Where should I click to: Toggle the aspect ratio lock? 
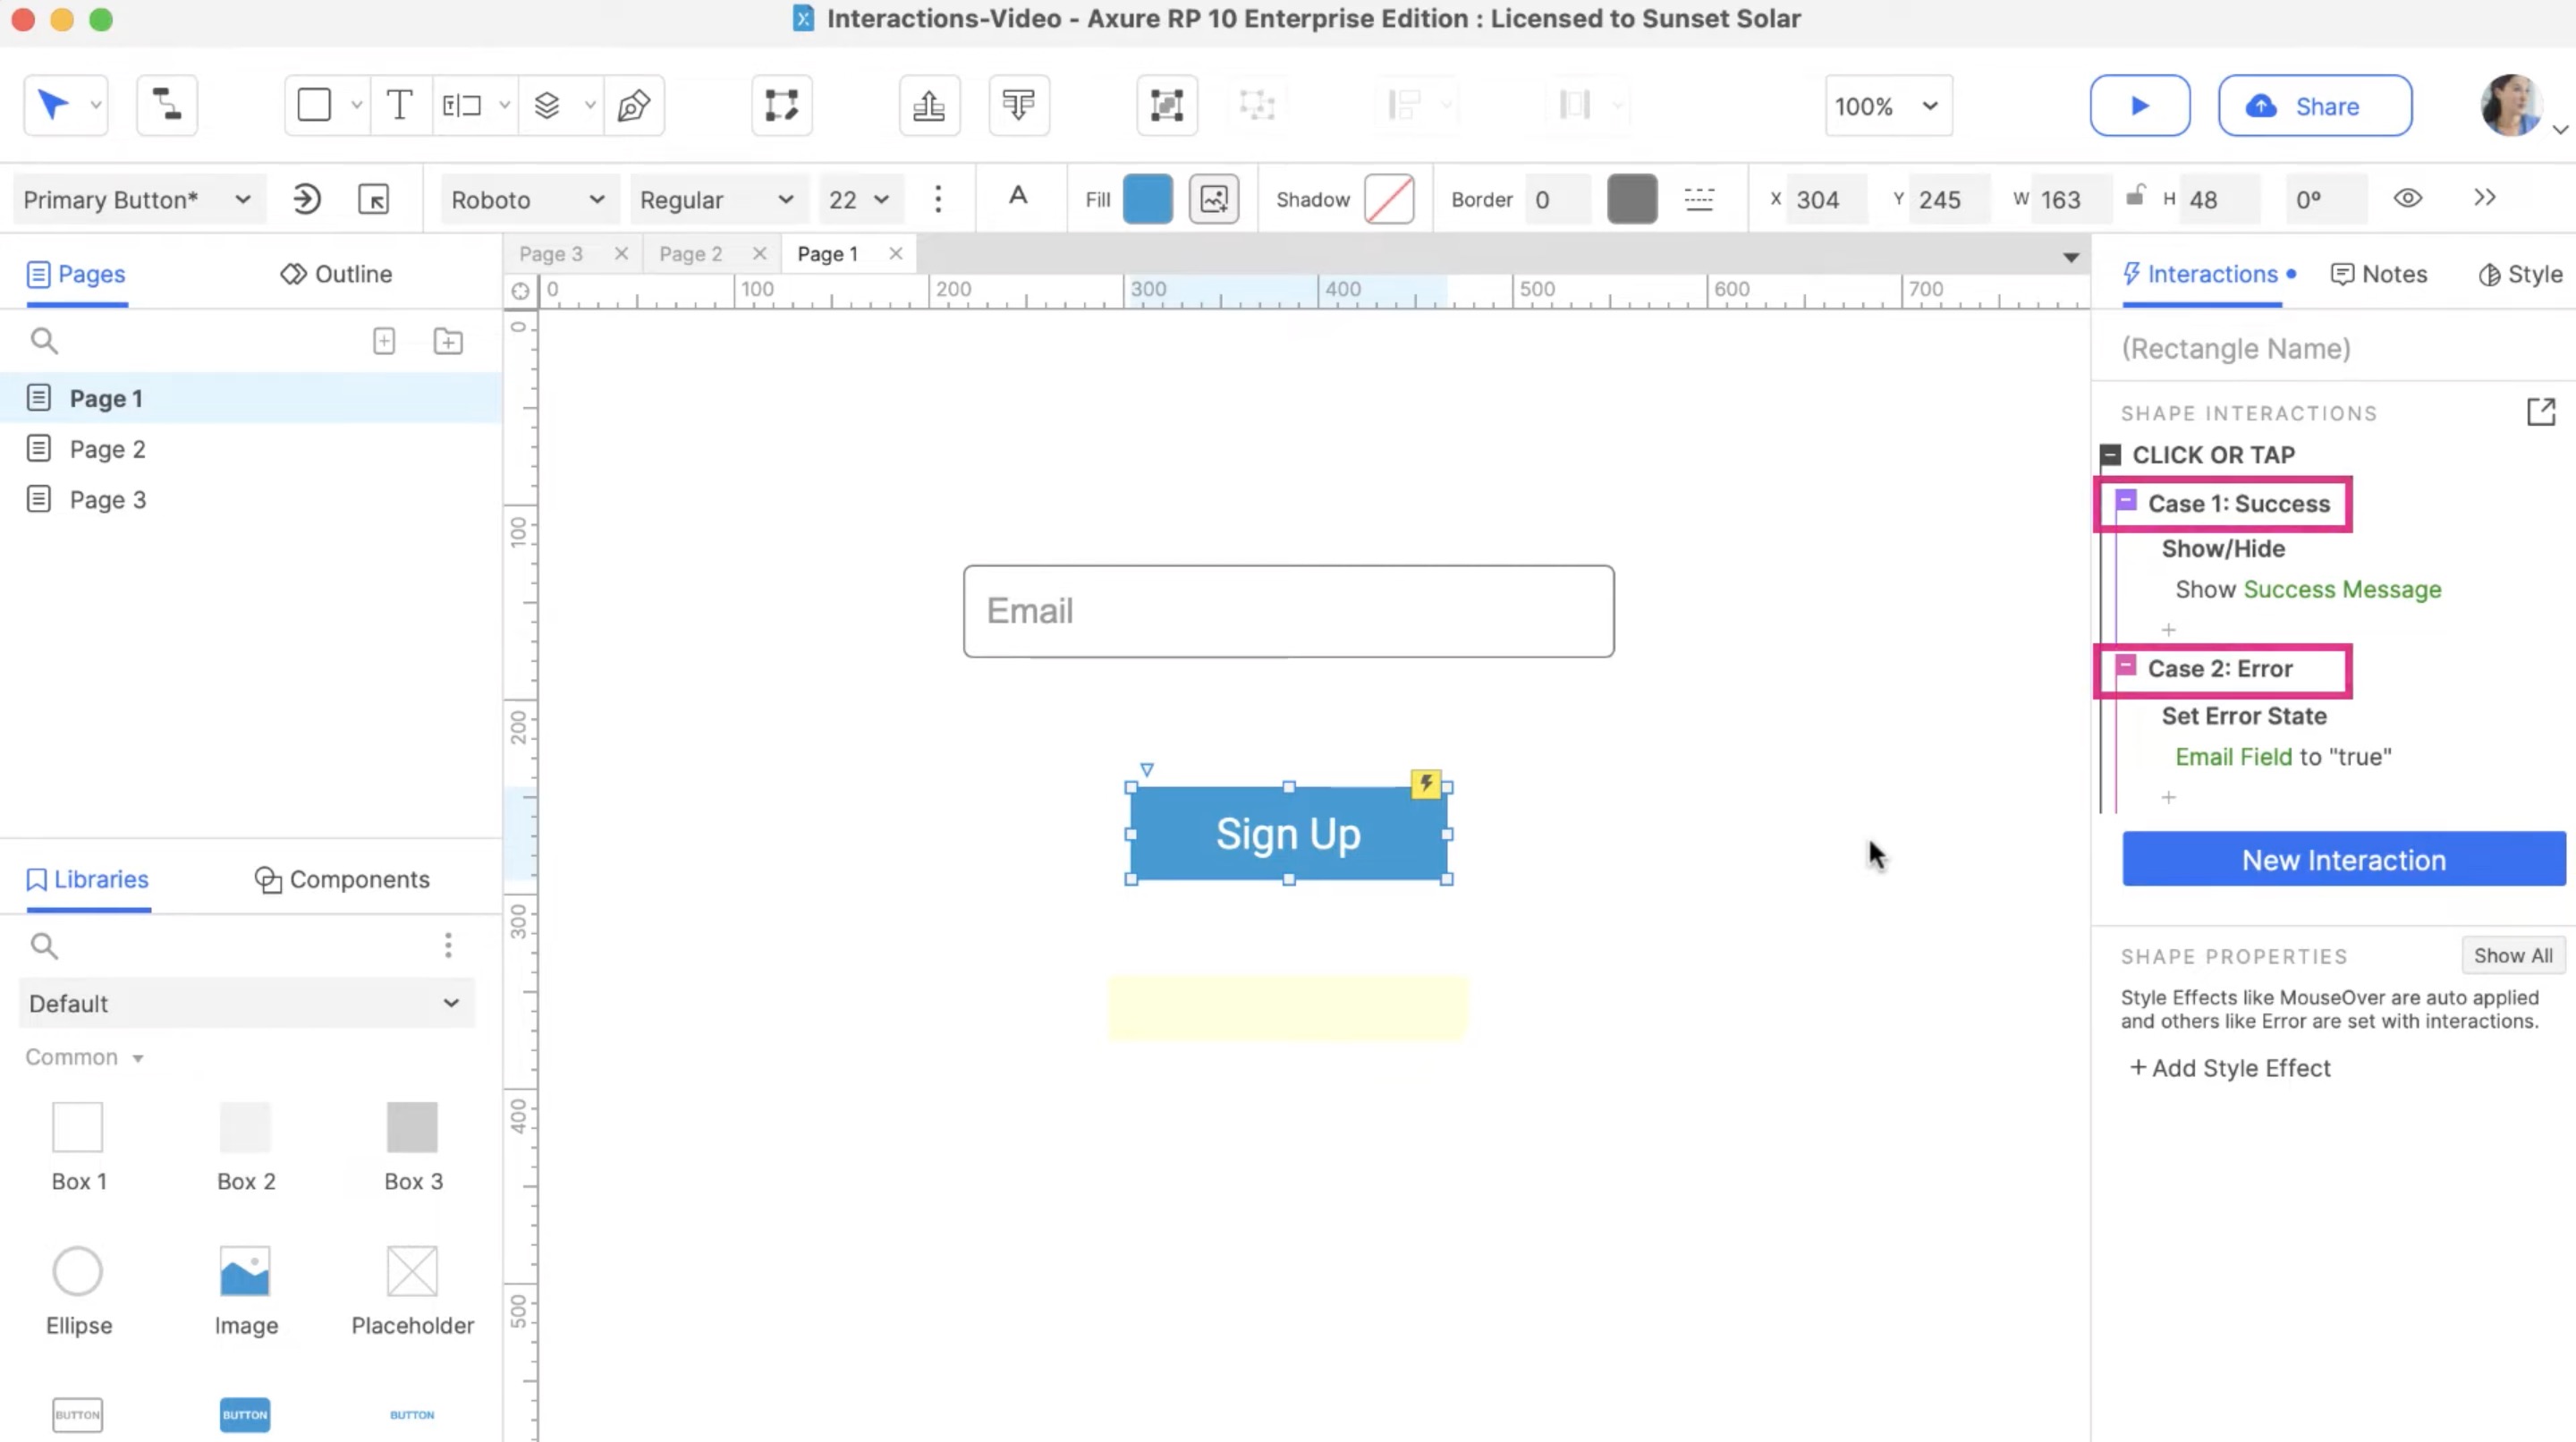pos(2134,195)
